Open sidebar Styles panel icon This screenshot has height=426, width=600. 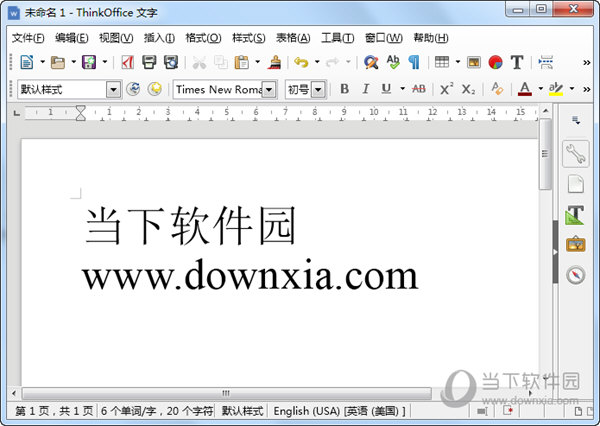coord(575,215)
